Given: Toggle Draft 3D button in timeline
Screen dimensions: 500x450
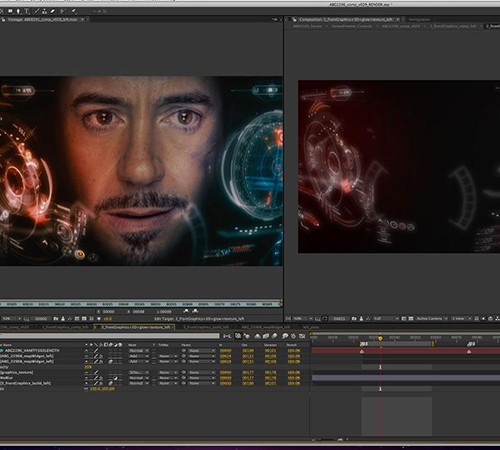Looking at the screenshot, I should [247, 336].
